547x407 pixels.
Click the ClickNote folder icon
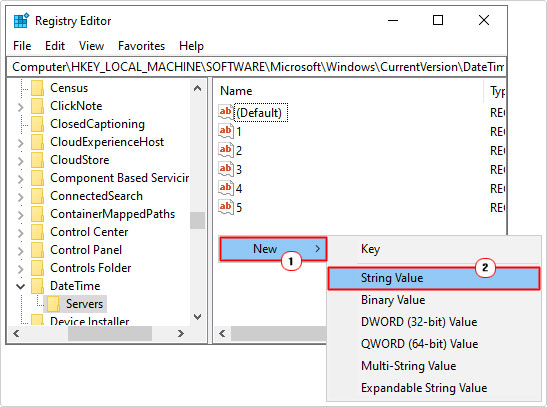37,106
